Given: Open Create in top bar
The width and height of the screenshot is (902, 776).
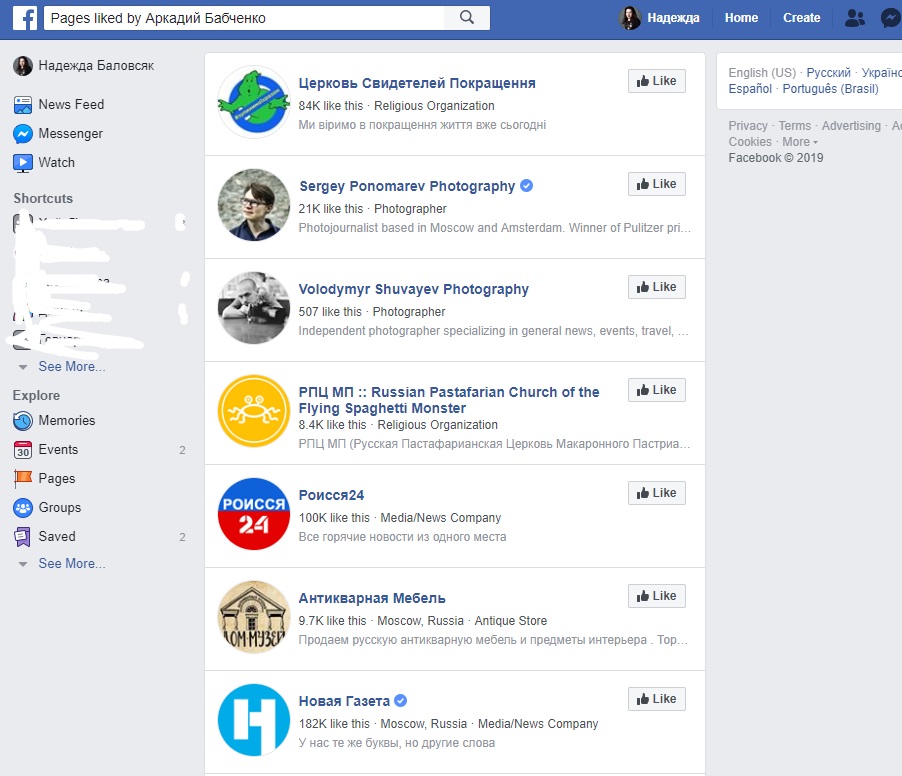Looking at the screenshot, I should tap(801, 18).
